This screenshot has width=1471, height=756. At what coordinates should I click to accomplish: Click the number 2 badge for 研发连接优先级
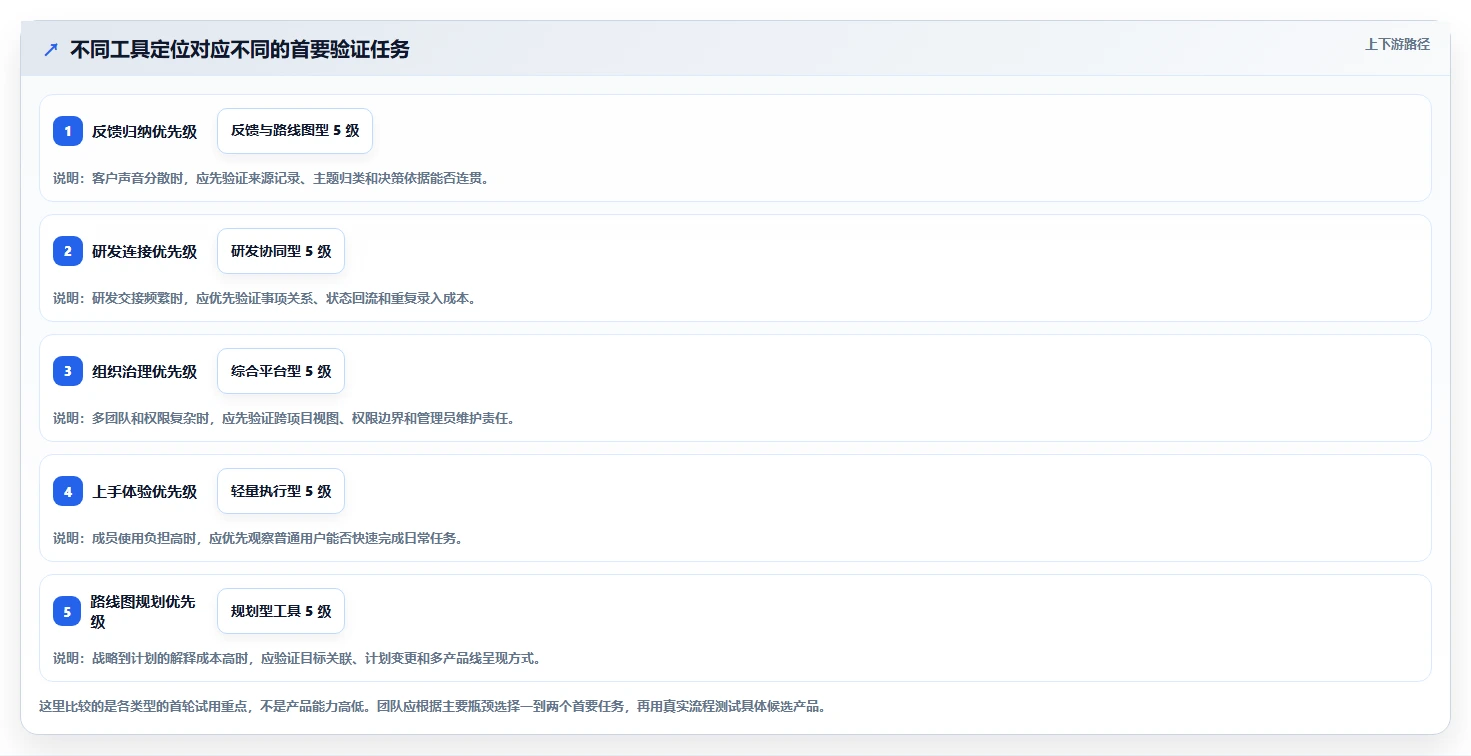pos(68,251)
